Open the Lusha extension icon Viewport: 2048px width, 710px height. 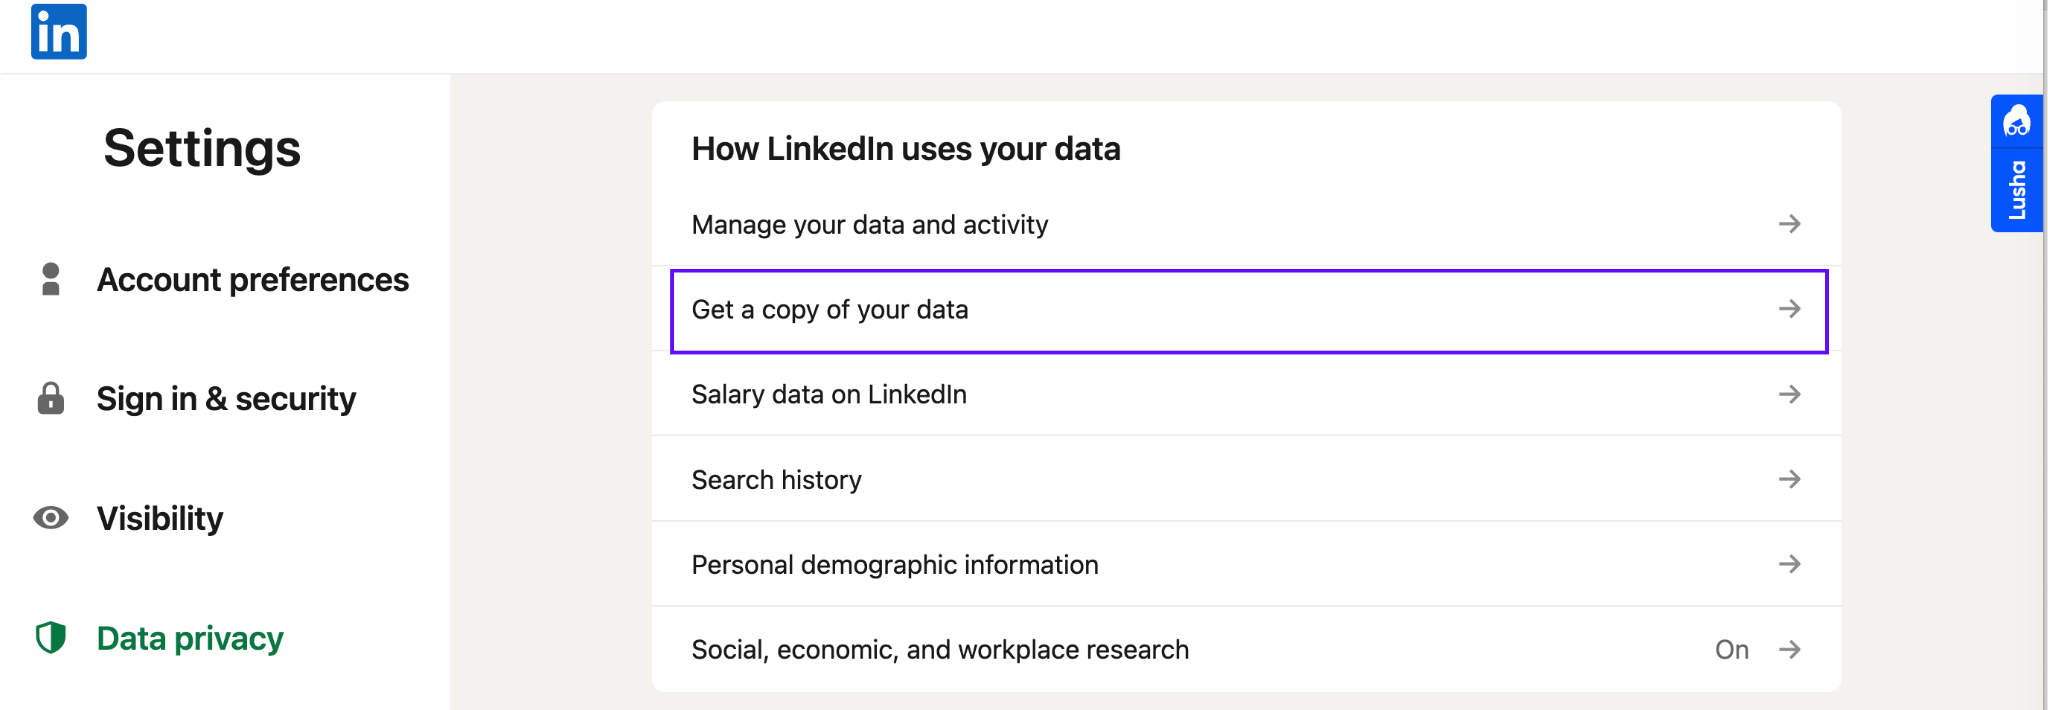tap(2018, 122)
